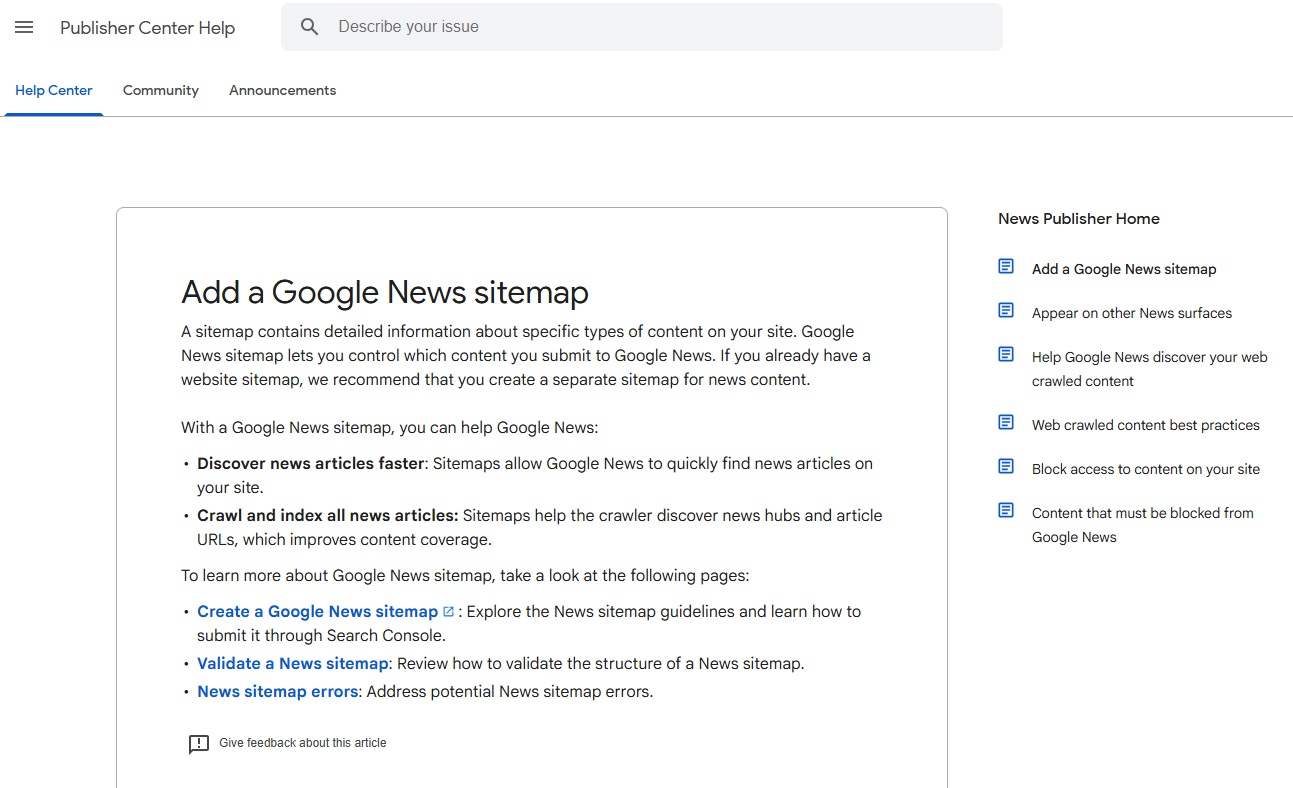Open the Announcements tab
The width and height of the screenshot is (1293, 788).
282,90
